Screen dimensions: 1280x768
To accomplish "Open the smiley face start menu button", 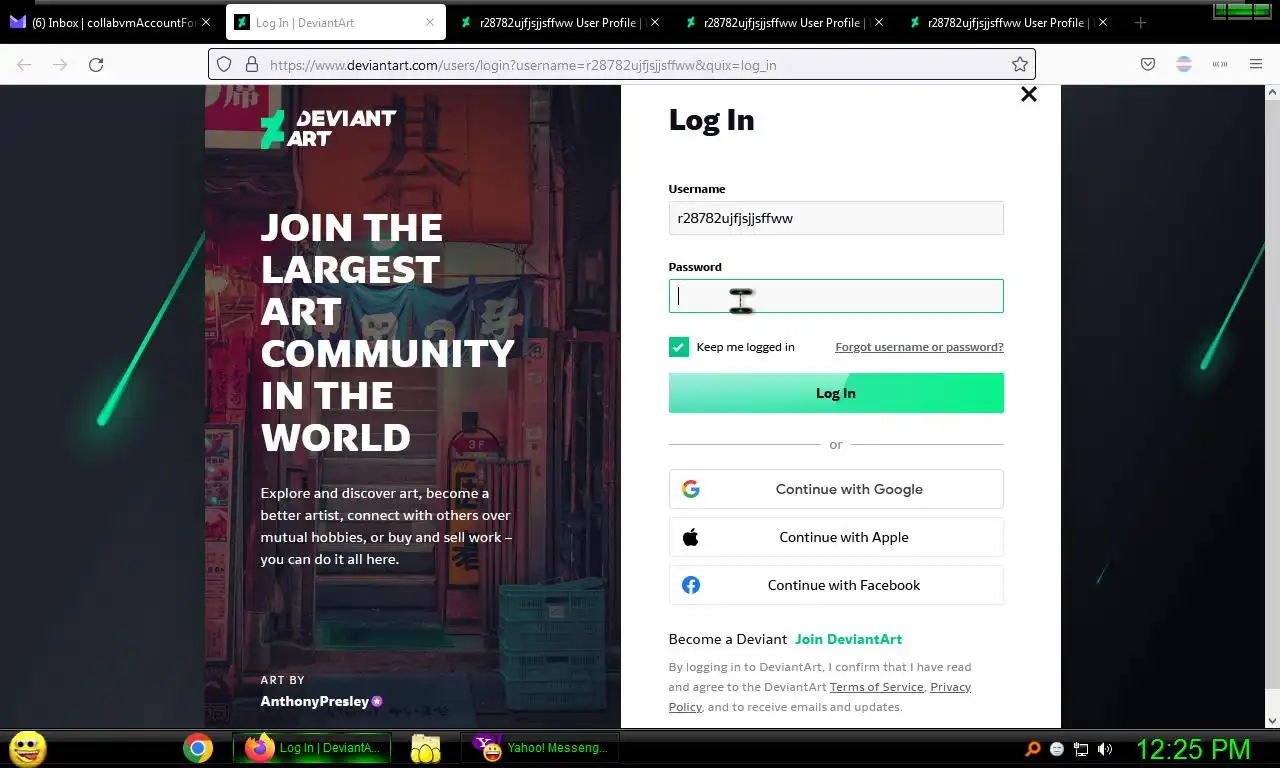I will point(27,748).
